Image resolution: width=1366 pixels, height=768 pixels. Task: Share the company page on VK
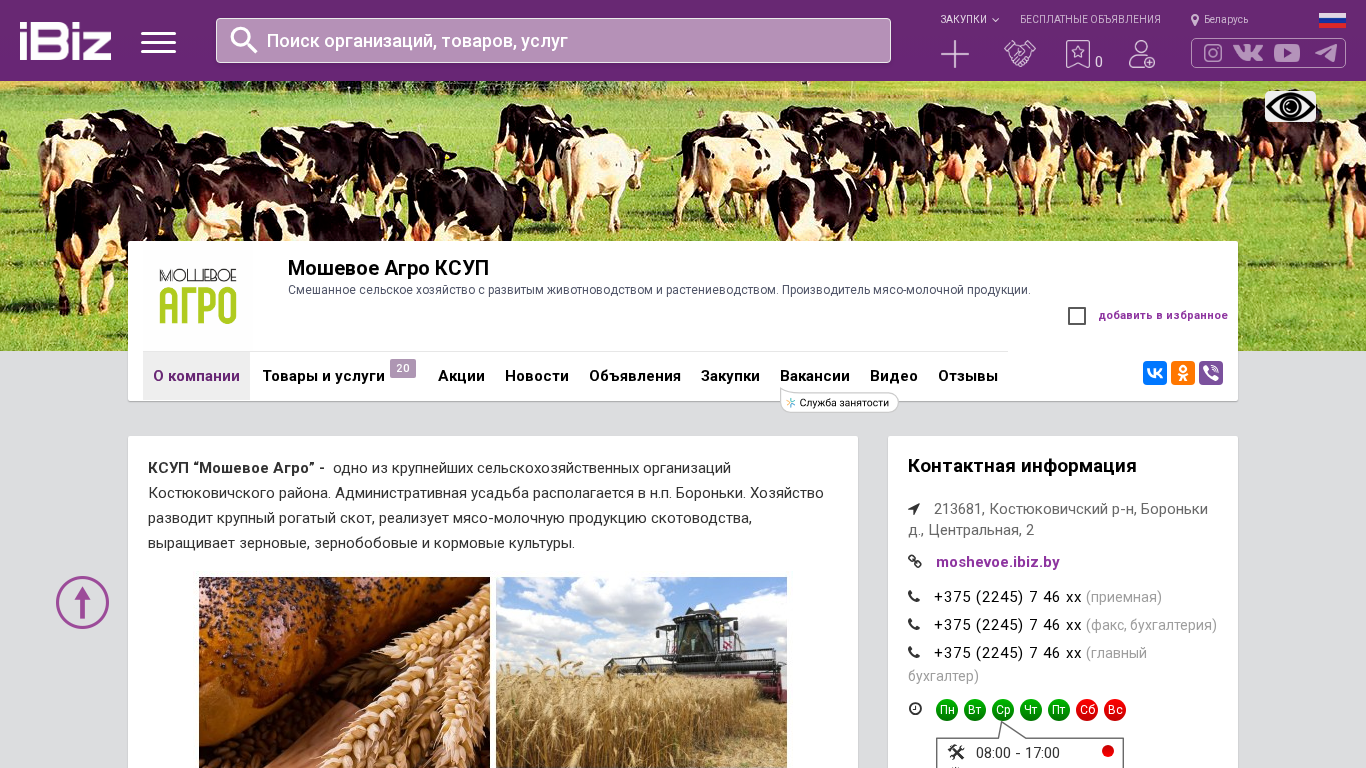point(1155,373)
